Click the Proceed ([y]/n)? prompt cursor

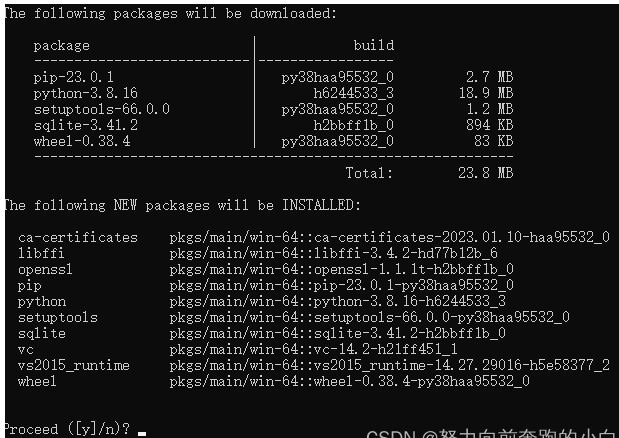[x=142, y=433]
